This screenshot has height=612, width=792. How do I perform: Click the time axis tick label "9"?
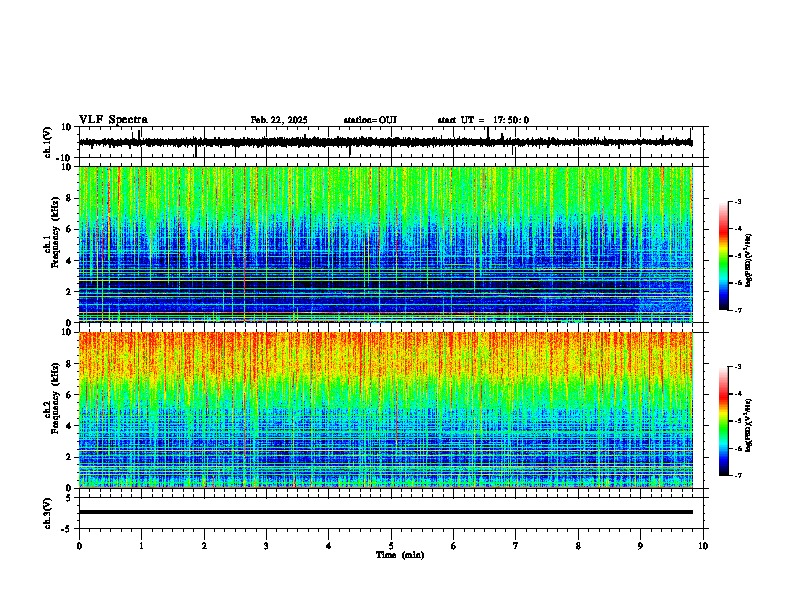(x=640, y=546)
